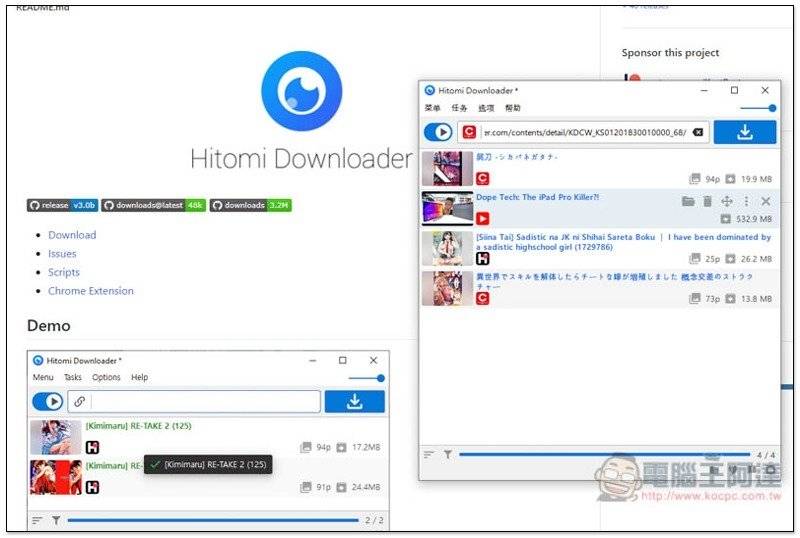Image resolution: width=800 pixels, height=538 pixels.
Task: Open the Options menu in the Demo window
Action: coord(106,377)
